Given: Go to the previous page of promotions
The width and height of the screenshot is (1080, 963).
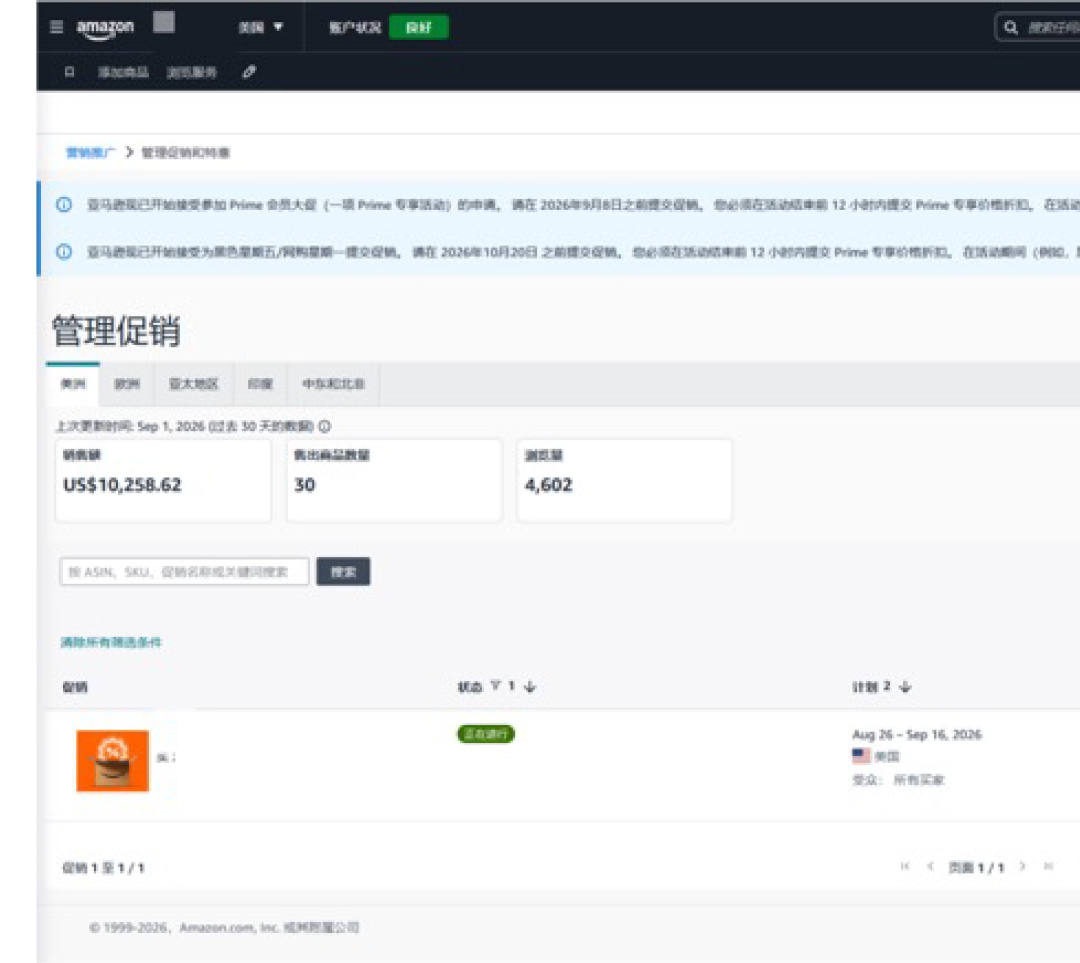Looking at the screenshot, I should tap(931, 867).
